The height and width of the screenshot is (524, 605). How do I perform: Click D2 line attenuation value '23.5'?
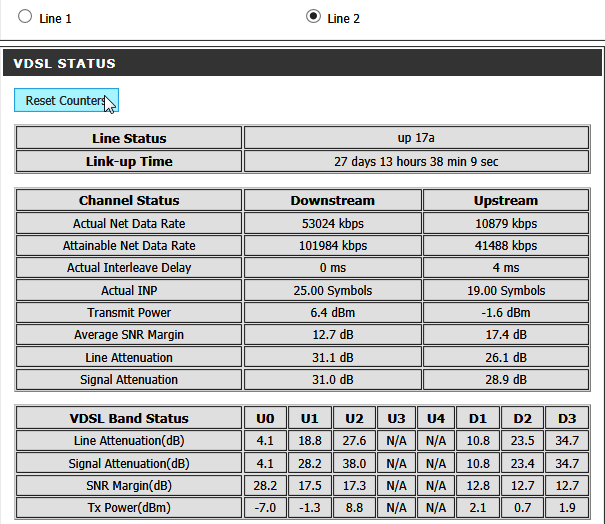tap(522, 440)
